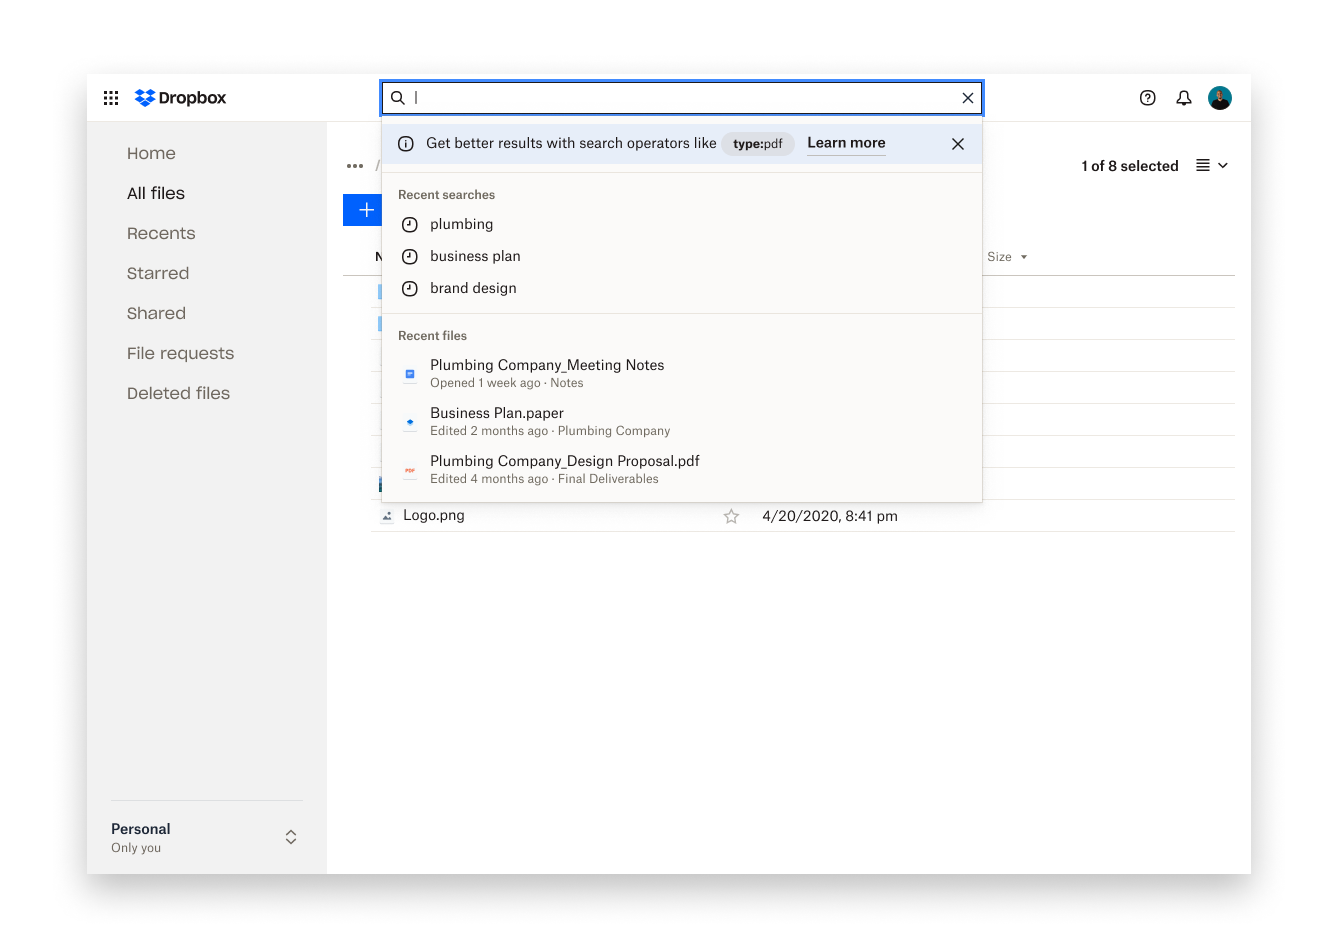Click the blue plus create button
The width and height of the screenshot is (1338, 948).
363,210
